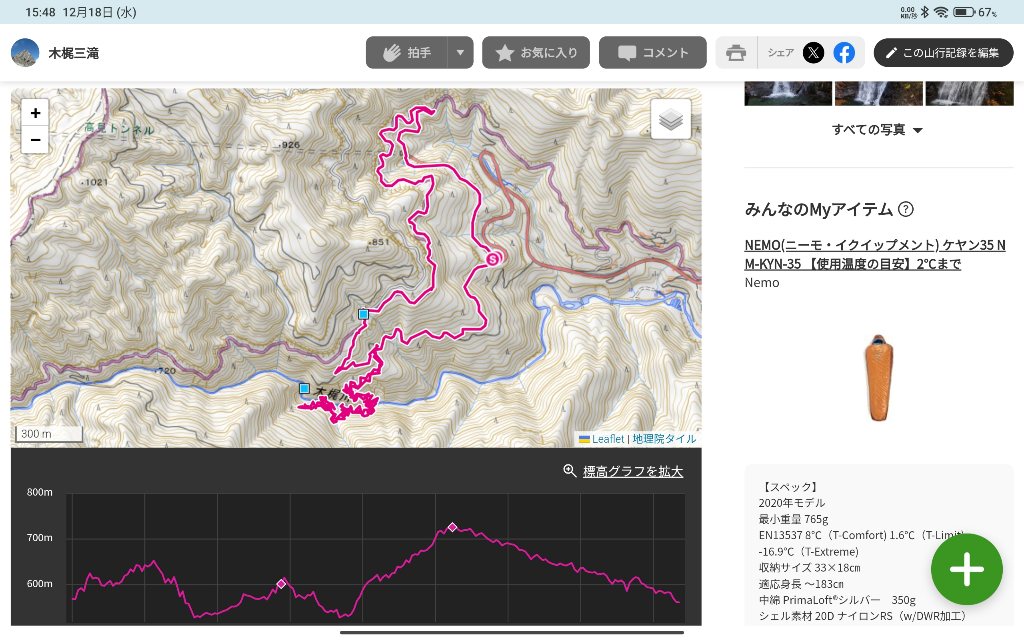
Task: Click この山行記録を編集 edit button
Action: coord(943,53)
